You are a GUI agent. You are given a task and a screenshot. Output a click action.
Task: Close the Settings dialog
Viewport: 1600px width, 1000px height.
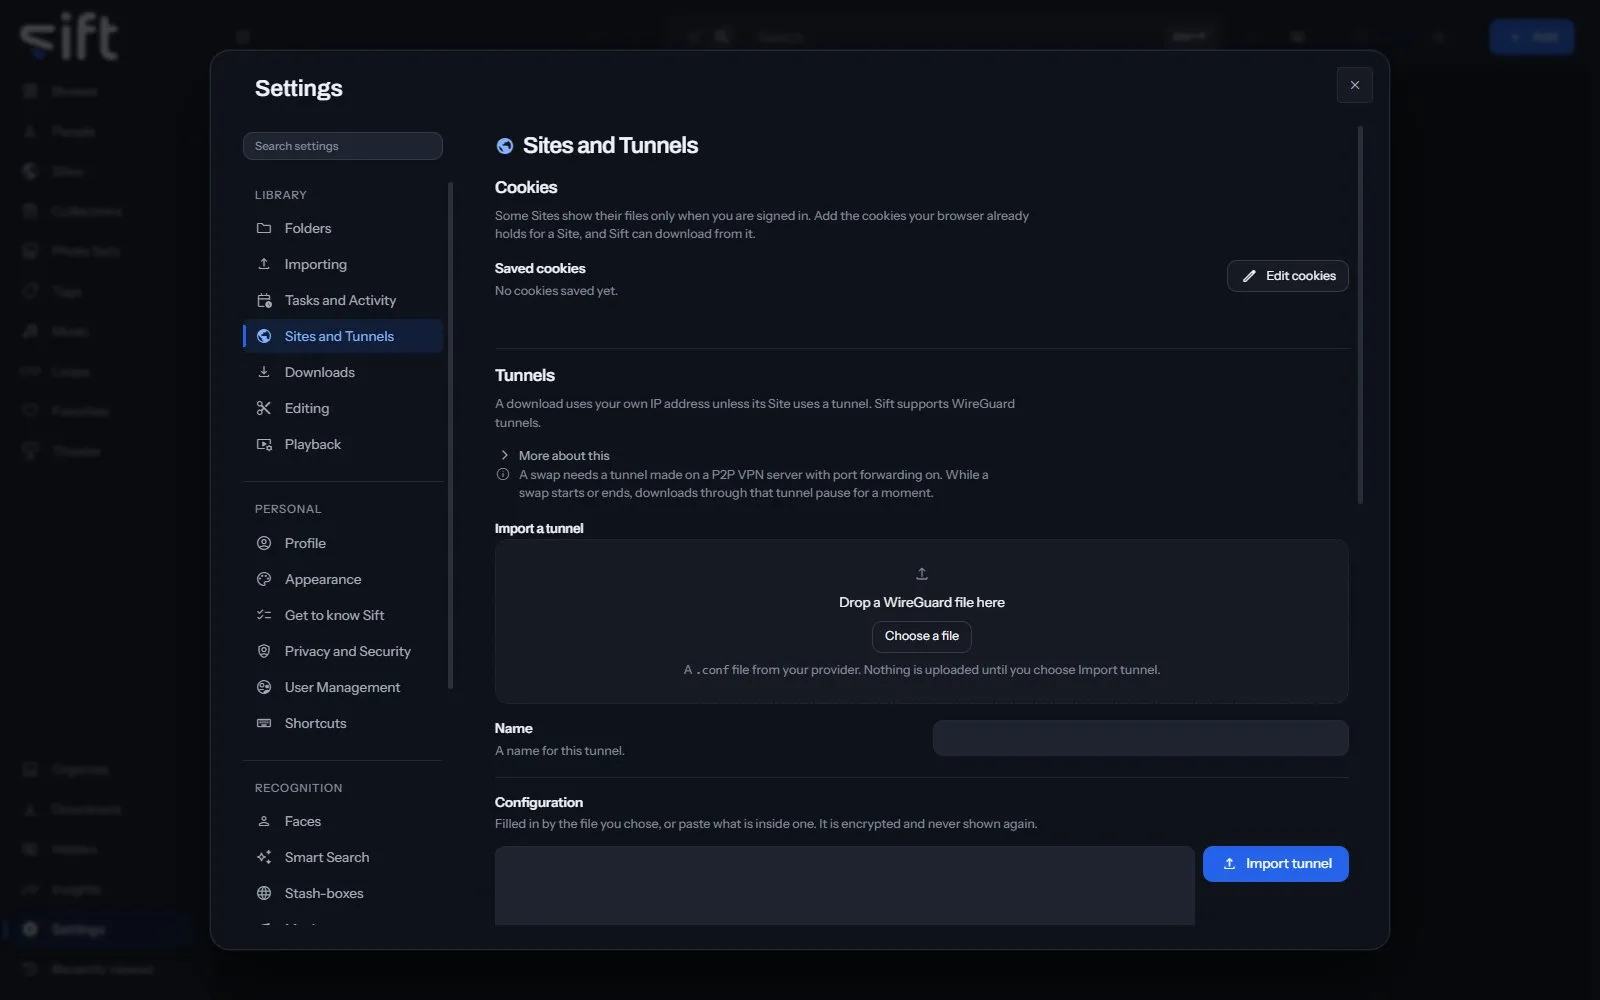(1354, 85)
